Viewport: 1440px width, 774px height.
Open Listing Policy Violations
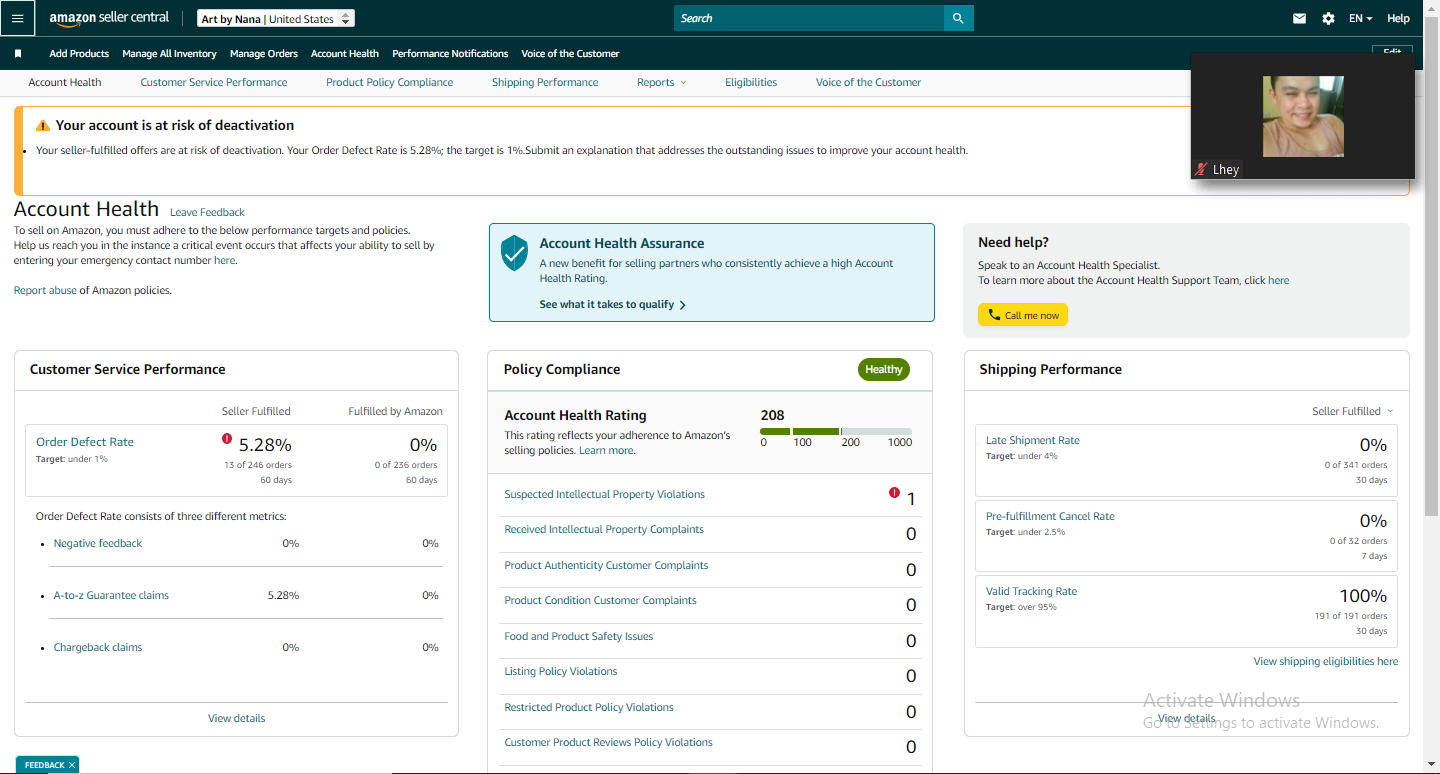(561, 671)
